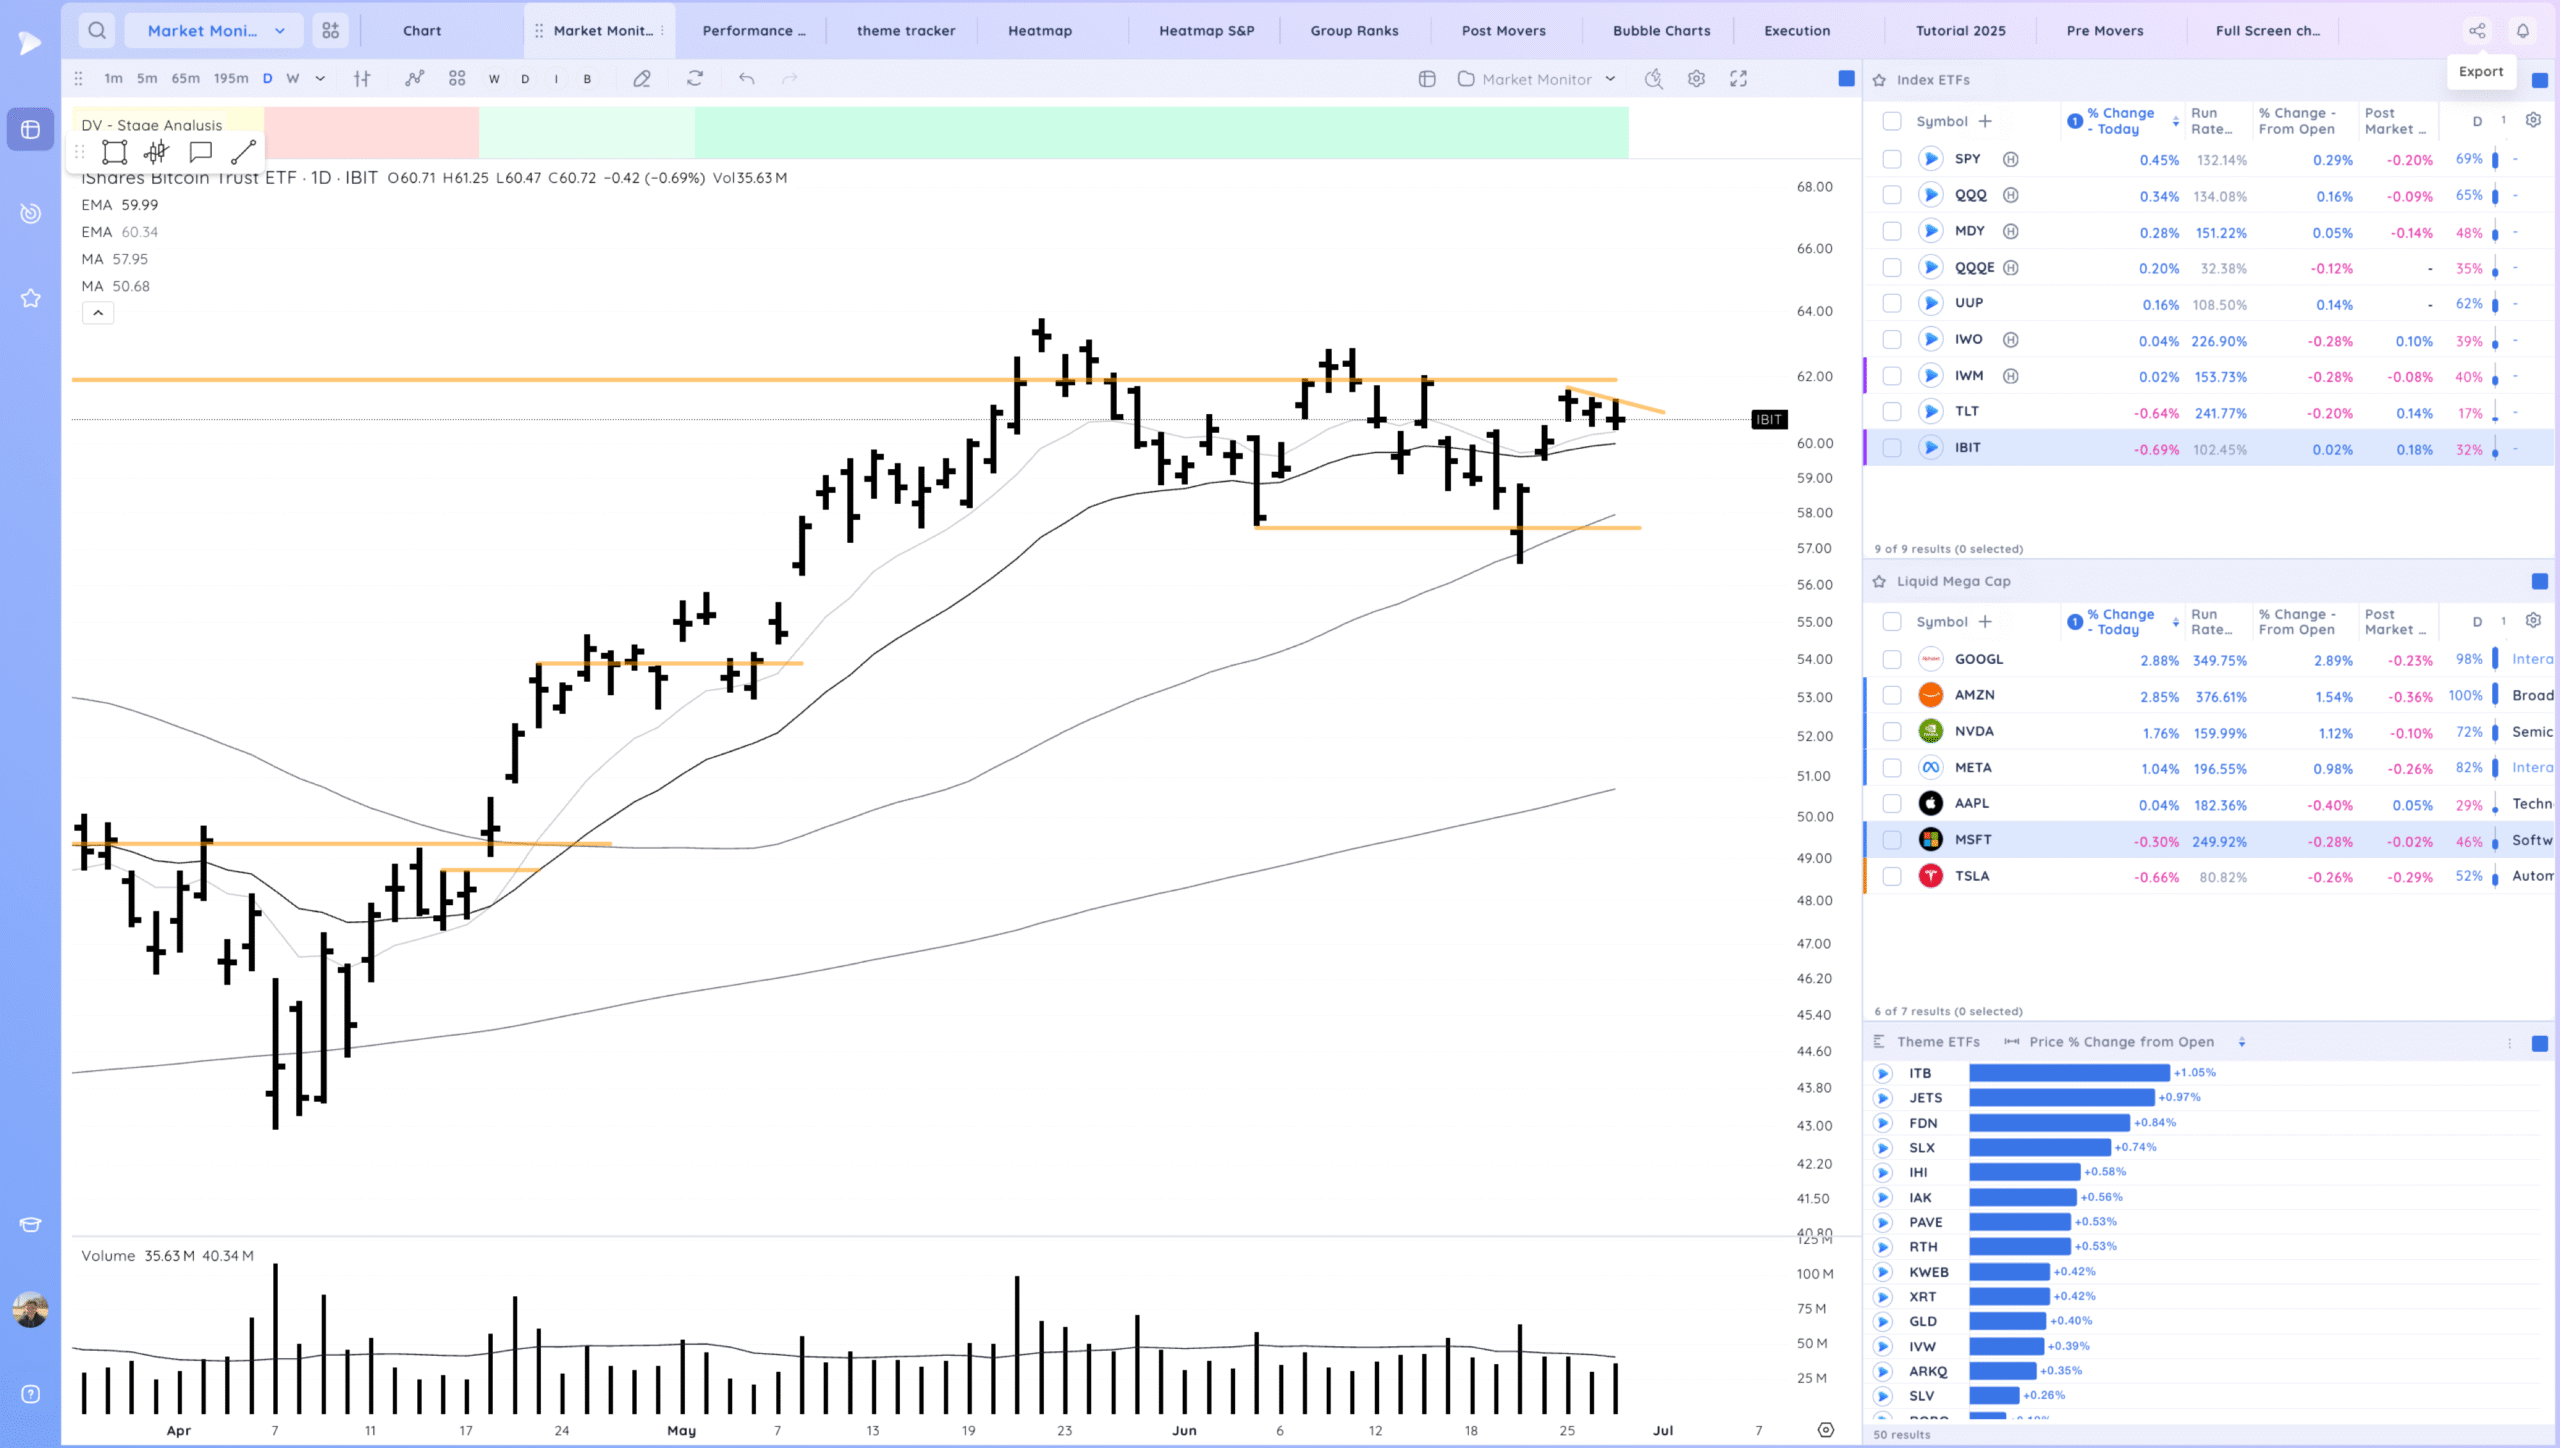Open notifications bell icon
Screen dimensions: 2560x1448
[x=2523, y=31]
